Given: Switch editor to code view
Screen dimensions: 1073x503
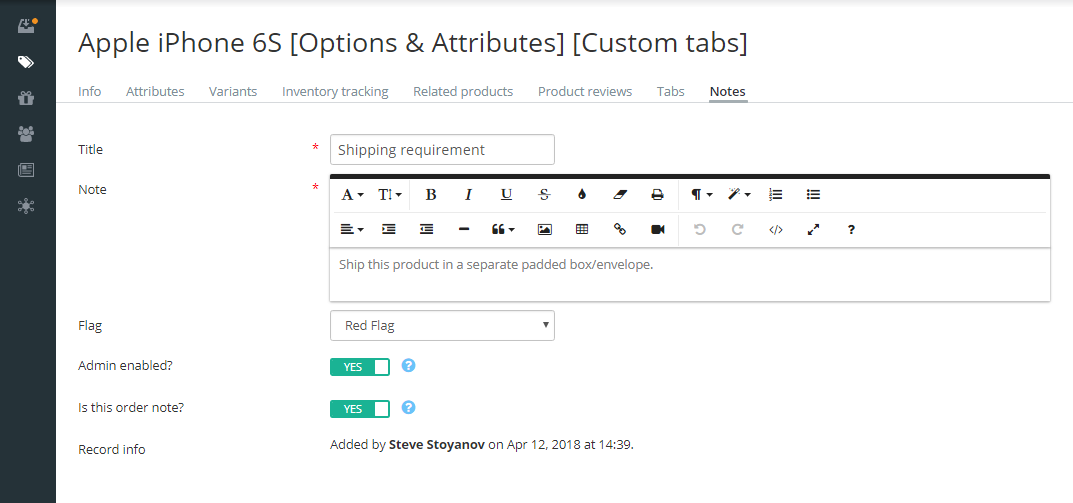Looking at the screenshot, I should coord(775,230).
